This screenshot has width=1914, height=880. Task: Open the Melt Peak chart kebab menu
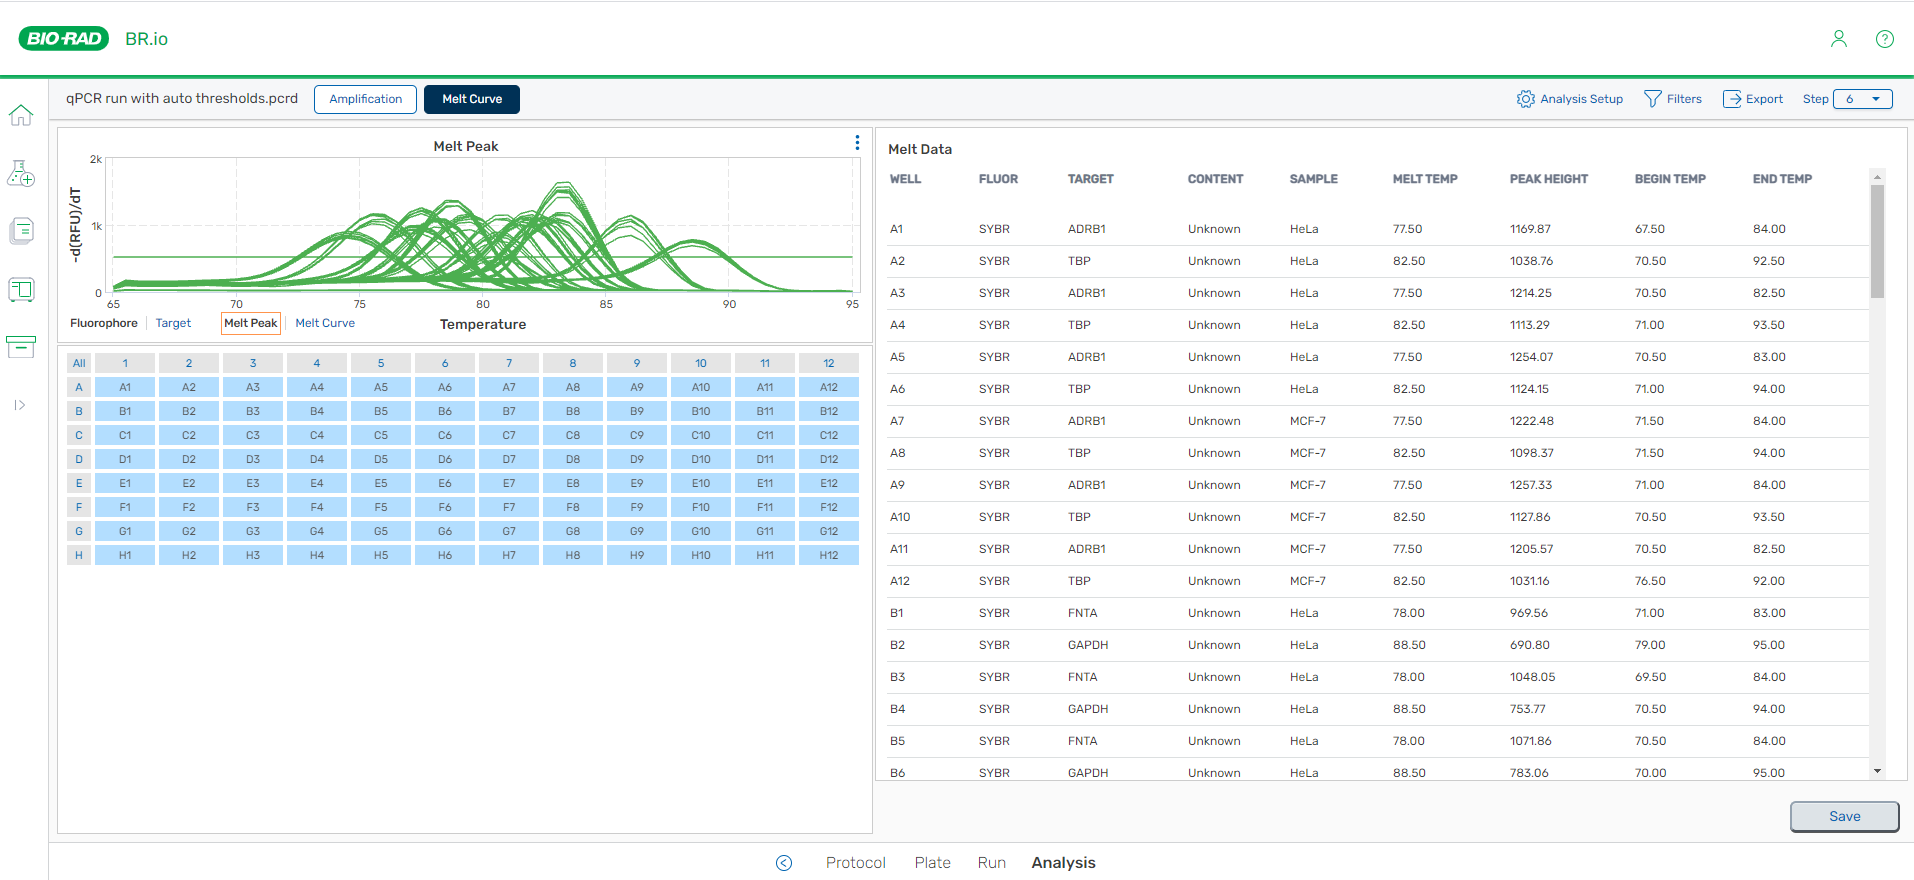(x=857, y=143)
